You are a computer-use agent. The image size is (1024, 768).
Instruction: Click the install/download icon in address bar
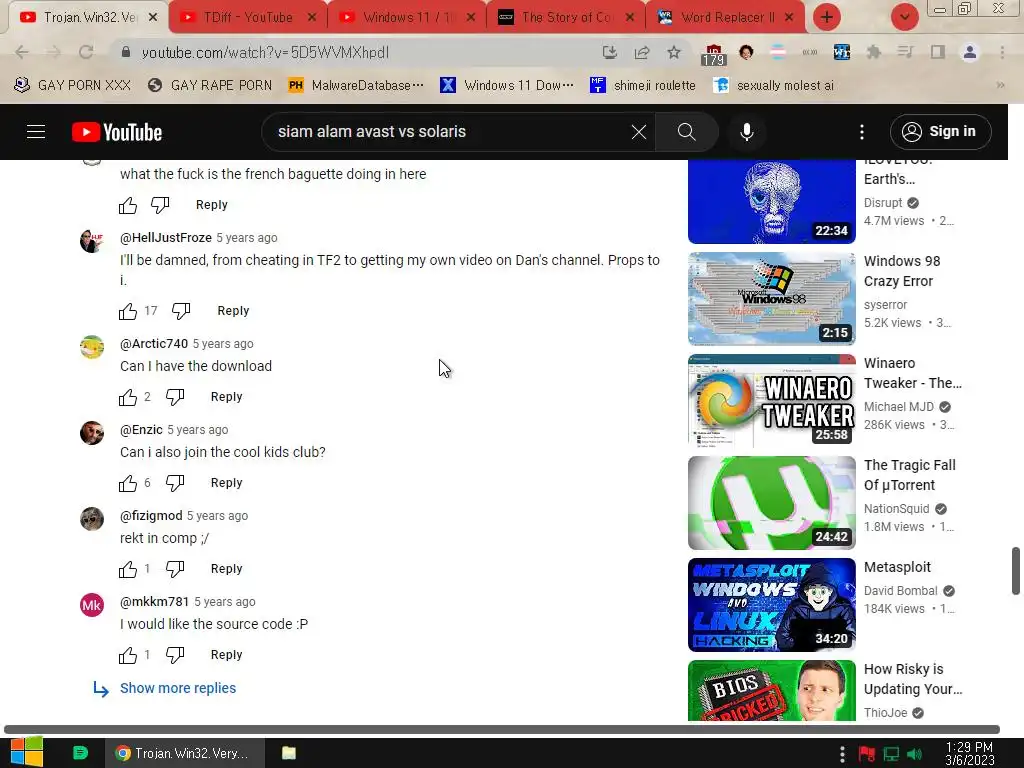609,52
